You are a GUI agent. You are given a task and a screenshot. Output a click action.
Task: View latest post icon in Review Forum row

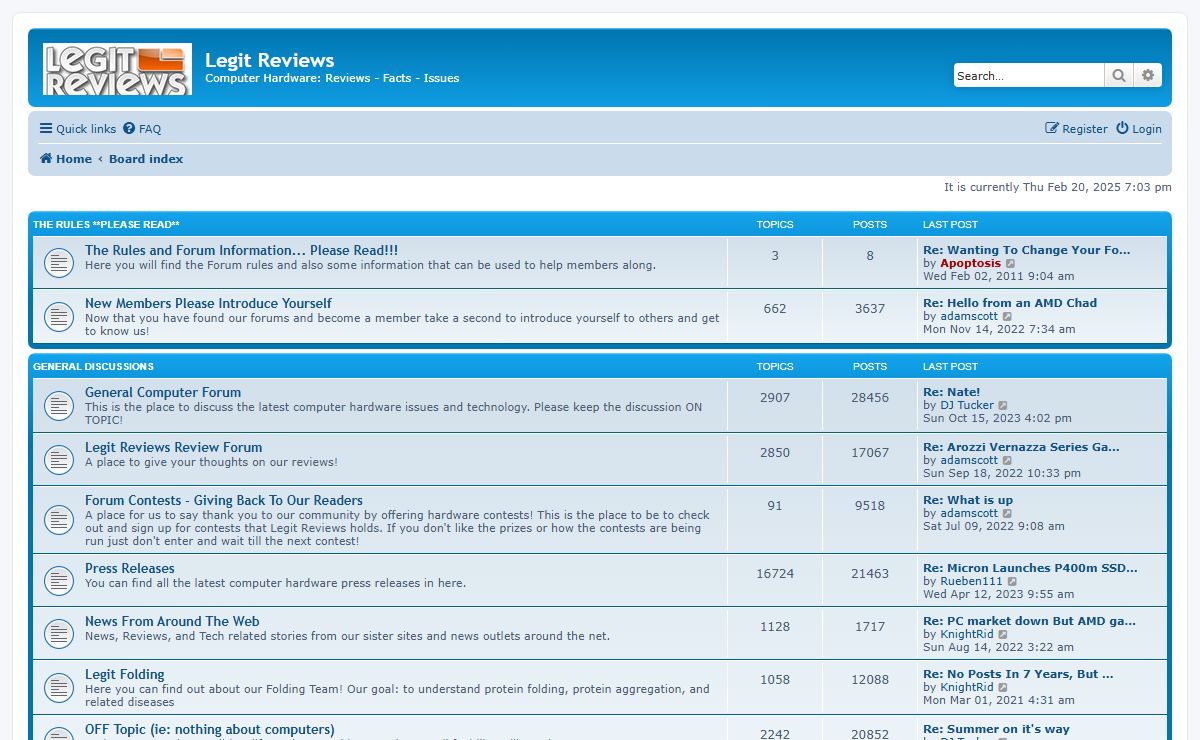[x=1007, y=461]
